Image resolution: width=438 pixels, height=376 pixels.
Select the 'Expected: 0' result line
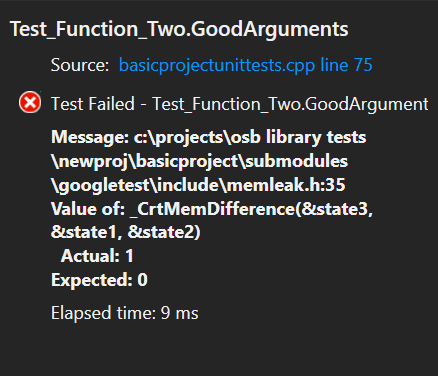click(99, 280)
